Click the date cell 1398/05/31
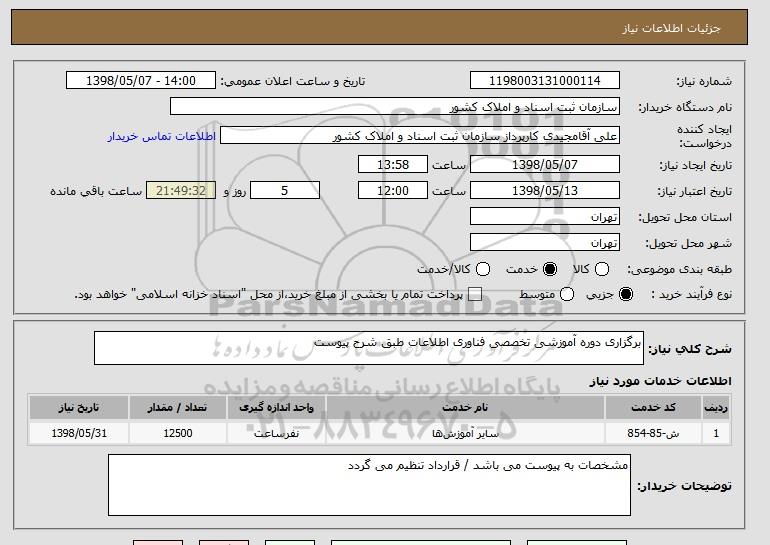Viewport: 770px width, 545px height. [x=79, y=434]
